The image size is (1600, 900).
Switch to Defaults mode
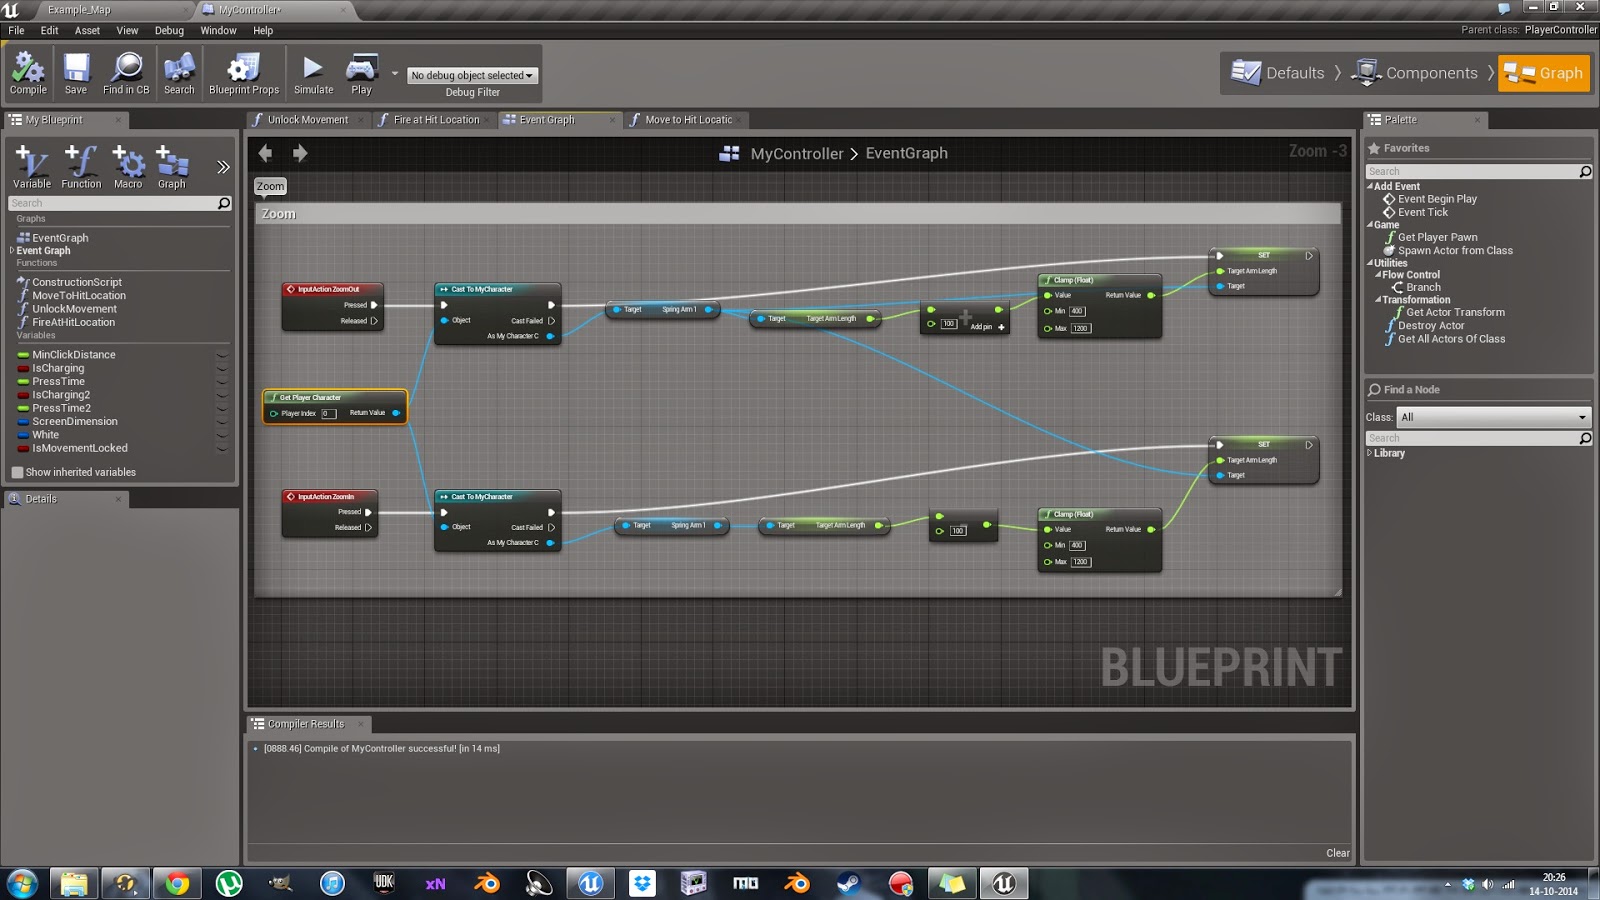click(x=1278, y=73)
